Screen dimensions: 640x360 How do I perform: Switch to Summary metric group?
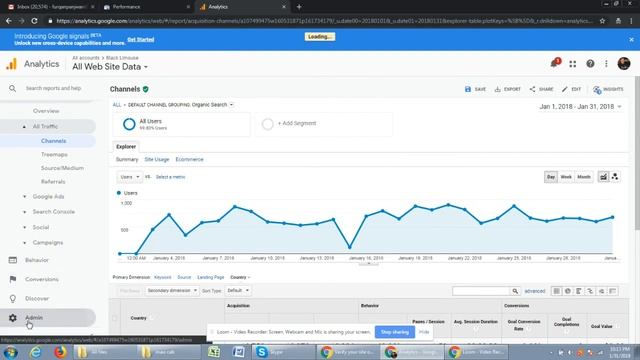coord(127,160)
